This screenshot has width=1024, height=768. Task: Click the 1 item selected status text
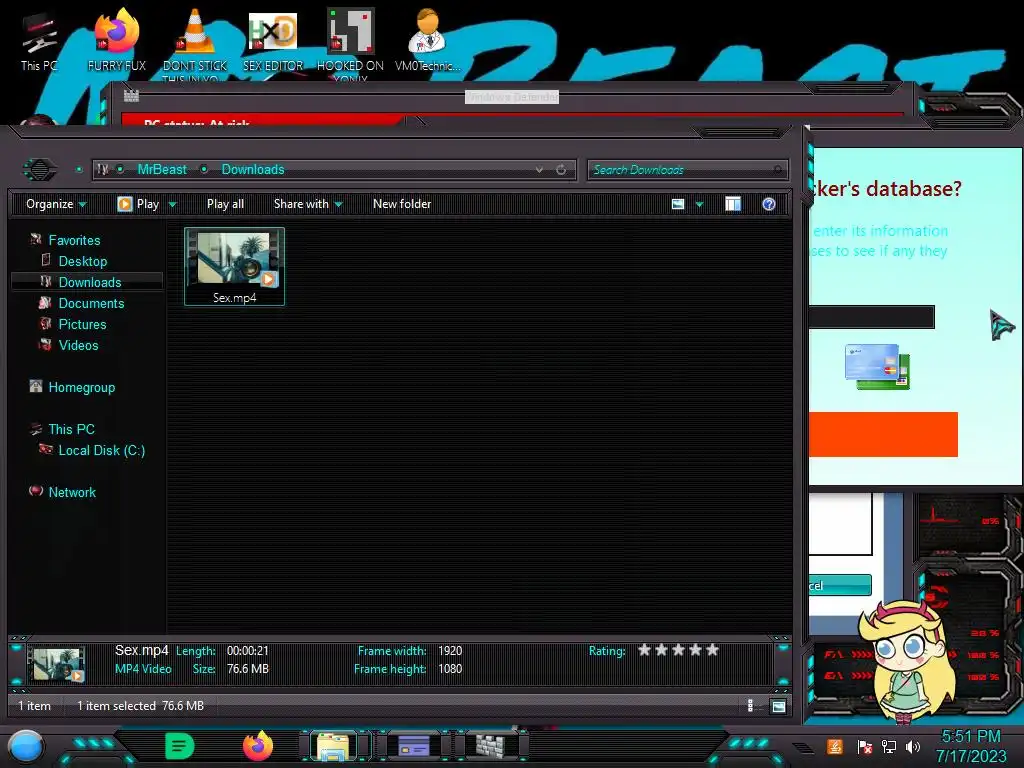116,706
